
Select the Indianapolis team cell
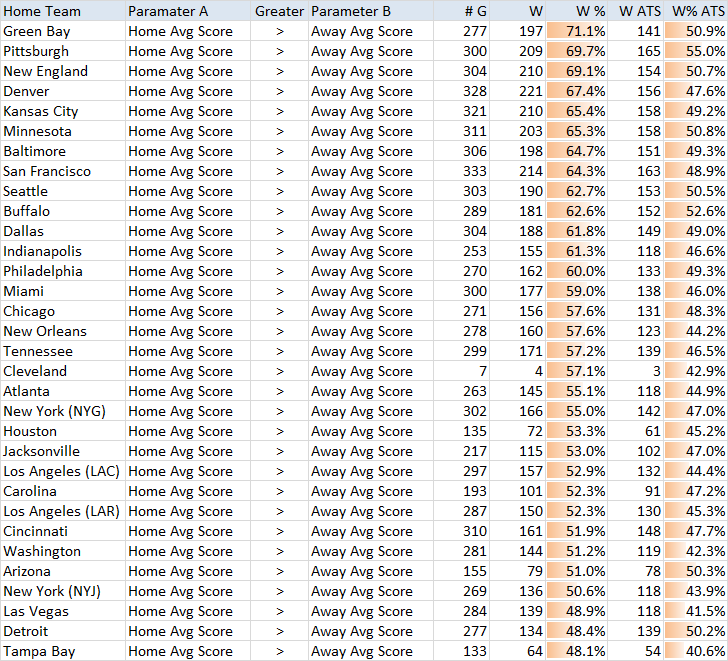click(x=63, y=251)
